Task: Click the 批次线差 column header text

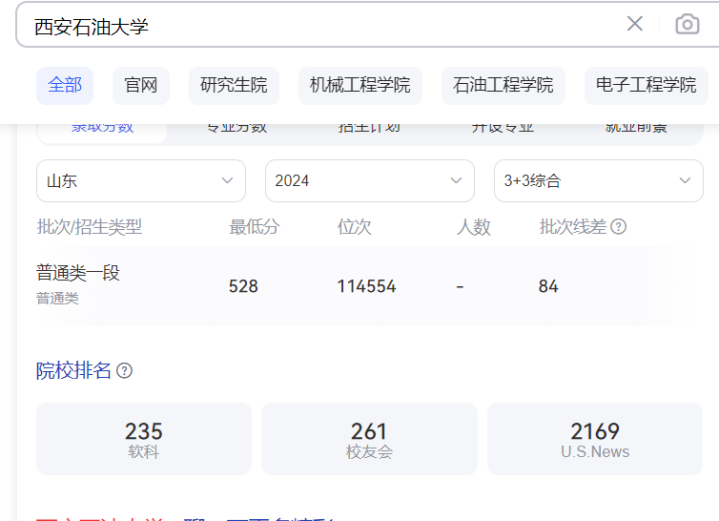Action: tap(573, 227)
